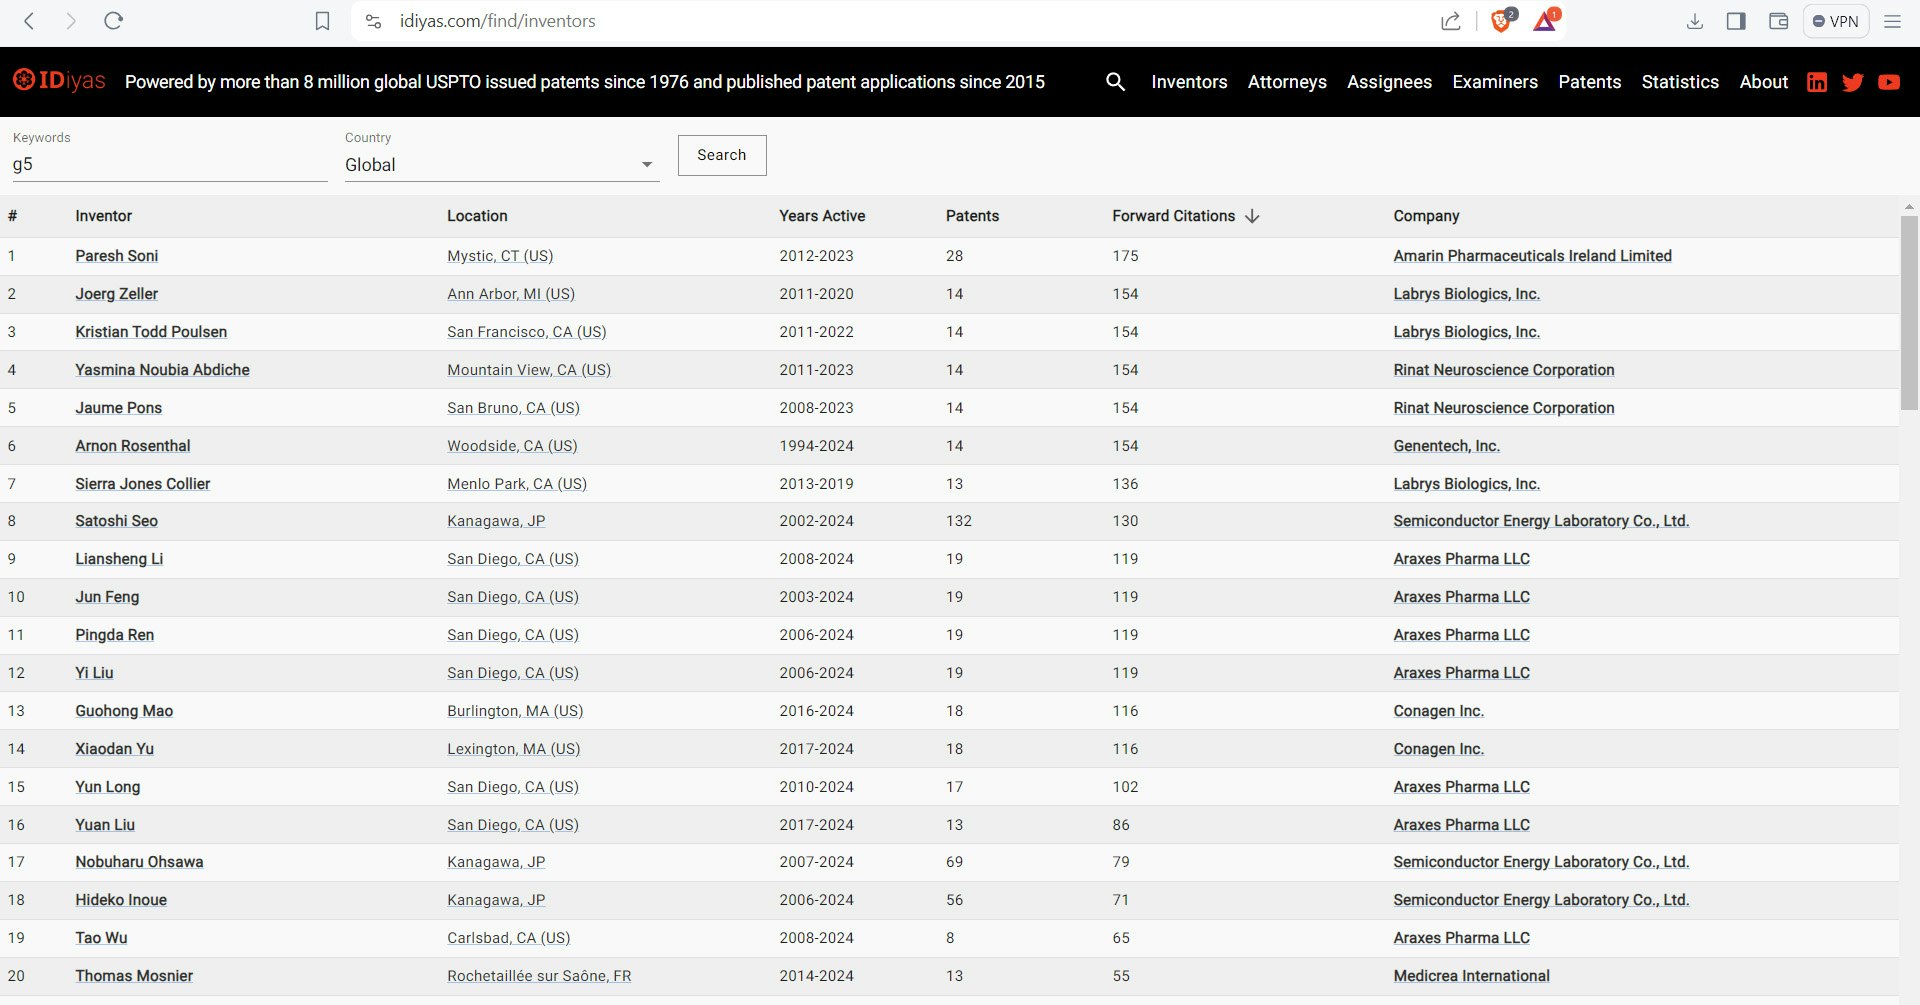
Task: Open the VPN button
Action: tap(1836, 21)
